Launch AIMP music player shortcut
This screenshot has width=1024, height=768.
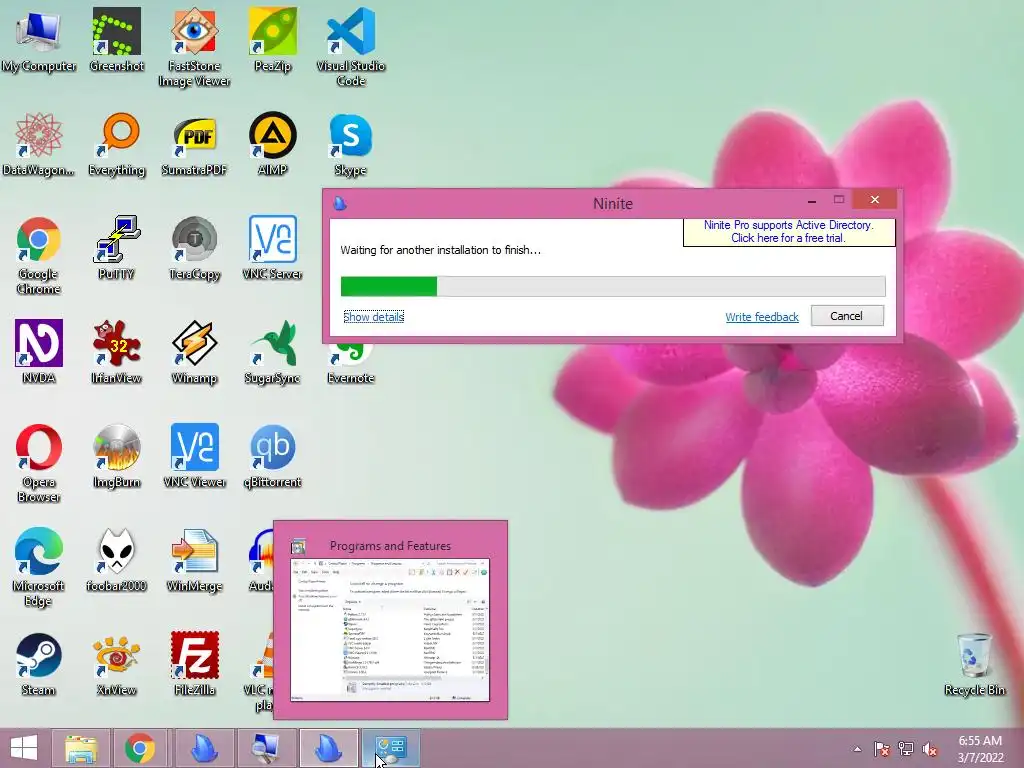[x=272, y=144]
